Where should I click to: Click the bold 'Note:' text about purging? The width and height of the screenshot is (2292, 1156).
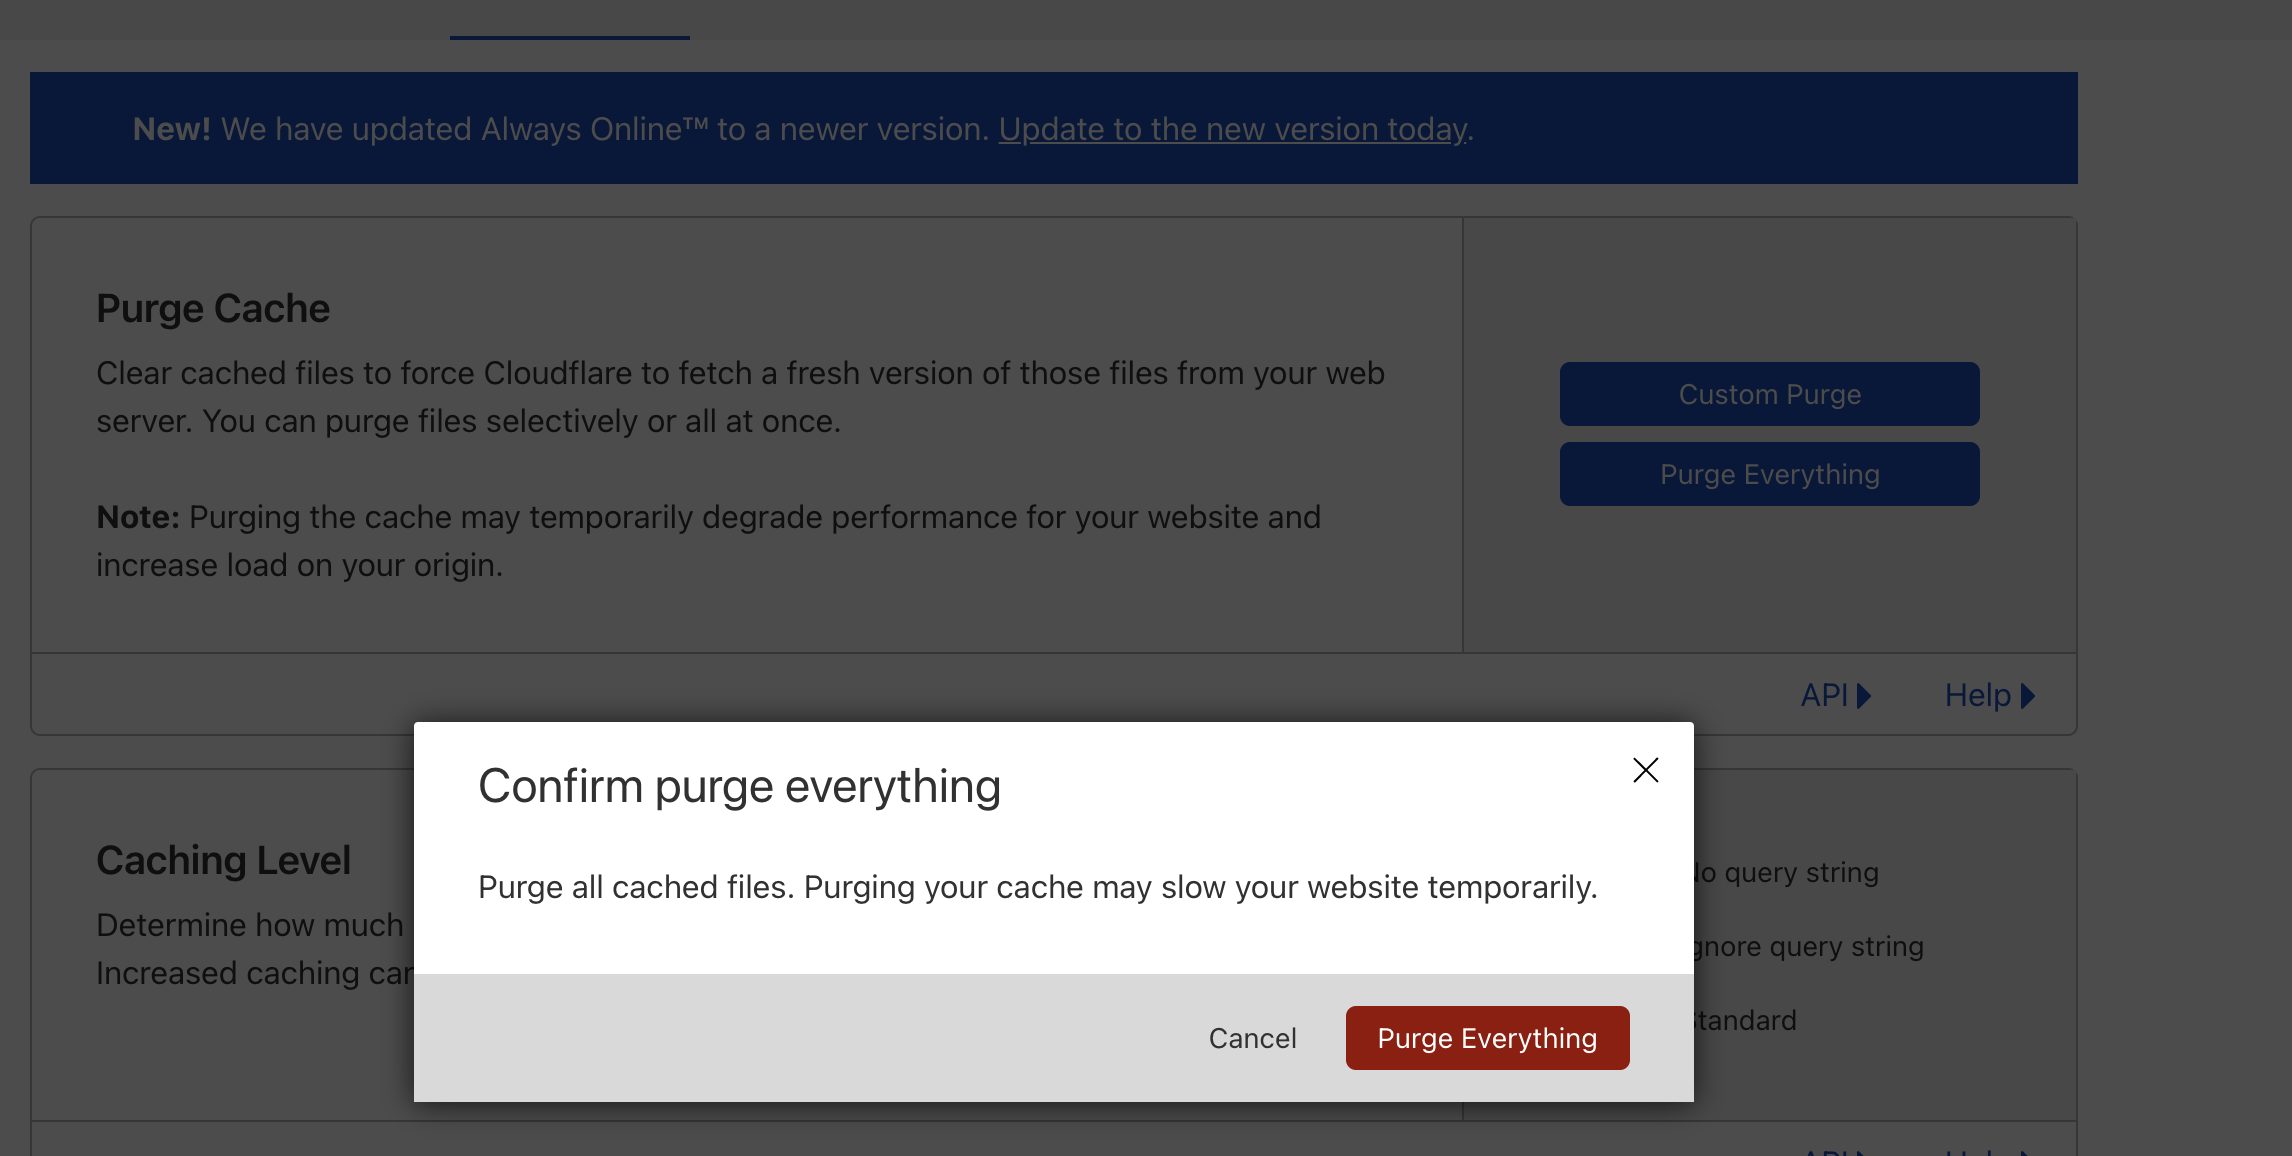137,517
